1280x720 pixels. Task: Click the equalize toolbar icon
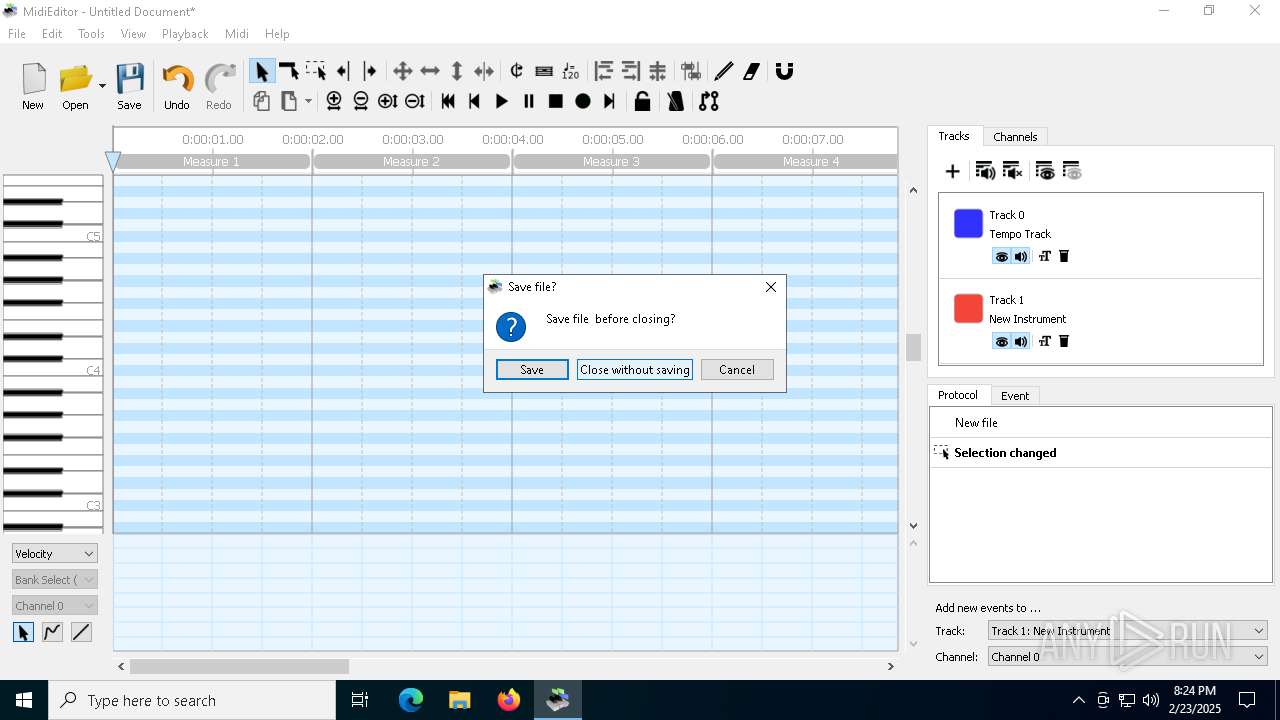tap(657, 71)
